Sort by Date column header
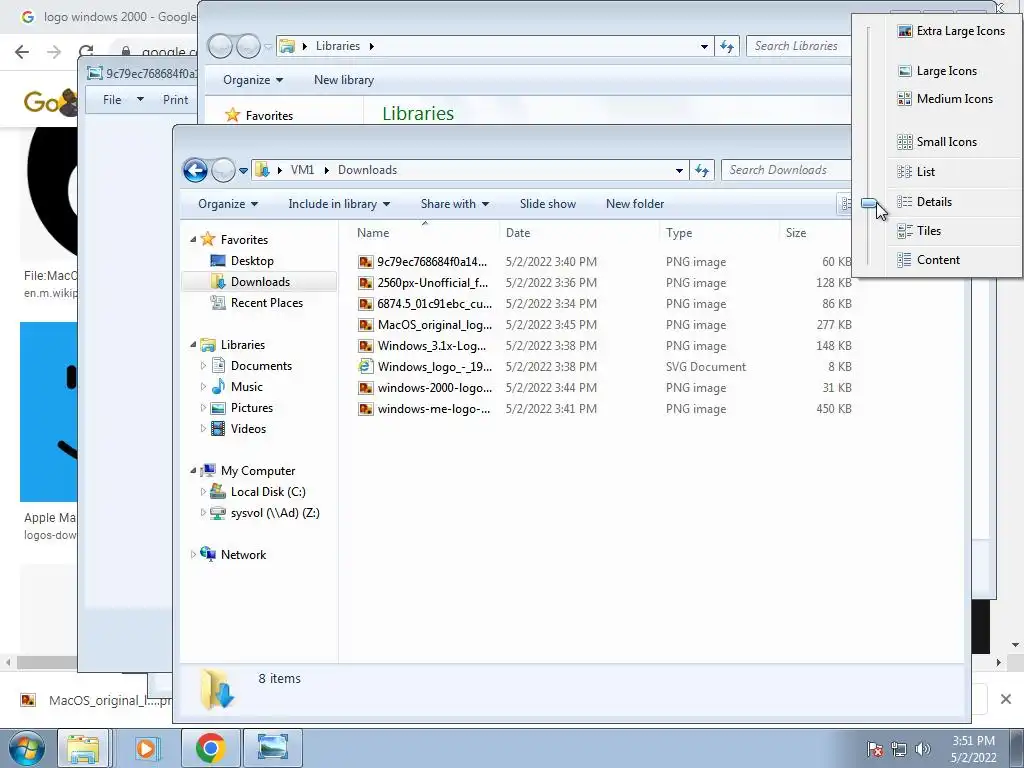The width and height of the screenshot is (1024, 768). coord(518,232)
